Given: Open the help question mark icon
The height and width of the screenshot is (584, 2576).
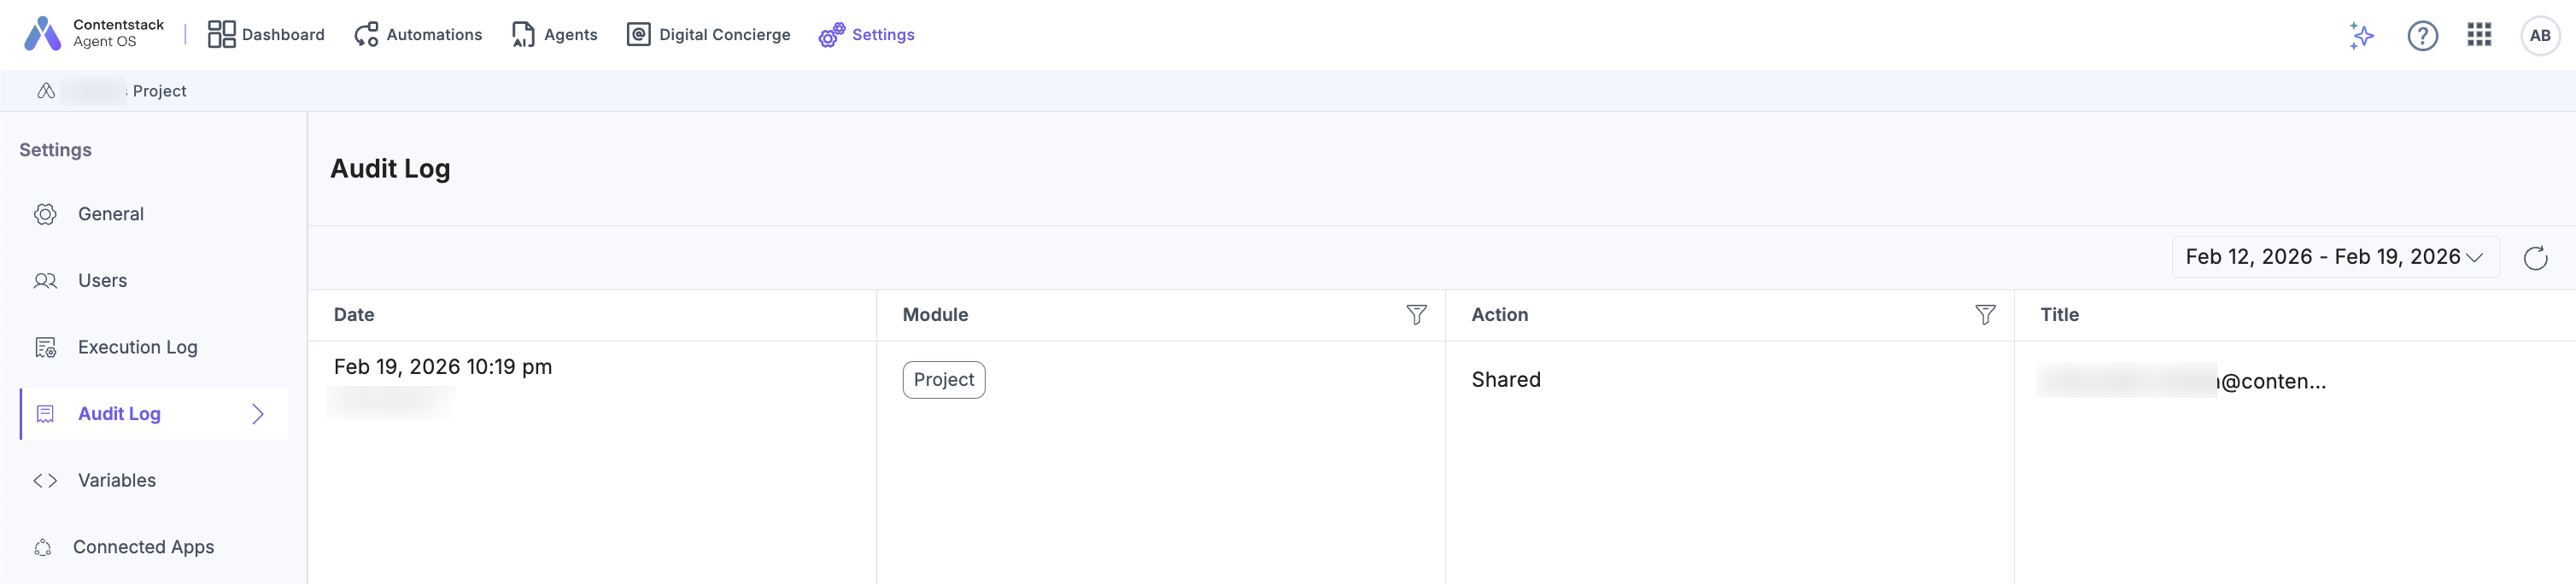Looking at the screenshot, I should click(2422, 35).
